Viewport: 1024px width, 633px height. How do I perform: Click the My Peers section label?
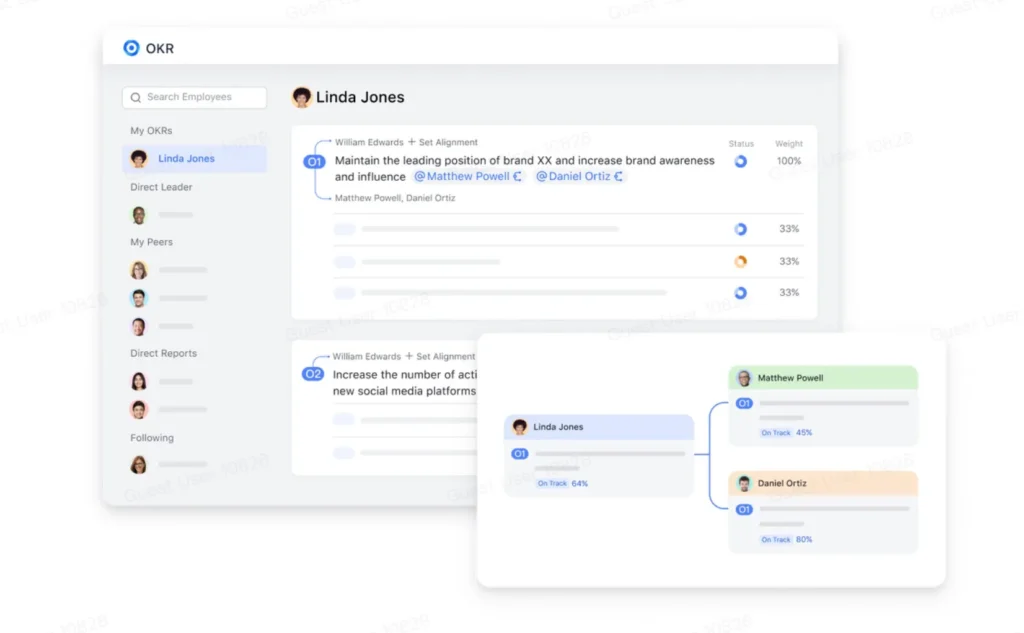152,242
